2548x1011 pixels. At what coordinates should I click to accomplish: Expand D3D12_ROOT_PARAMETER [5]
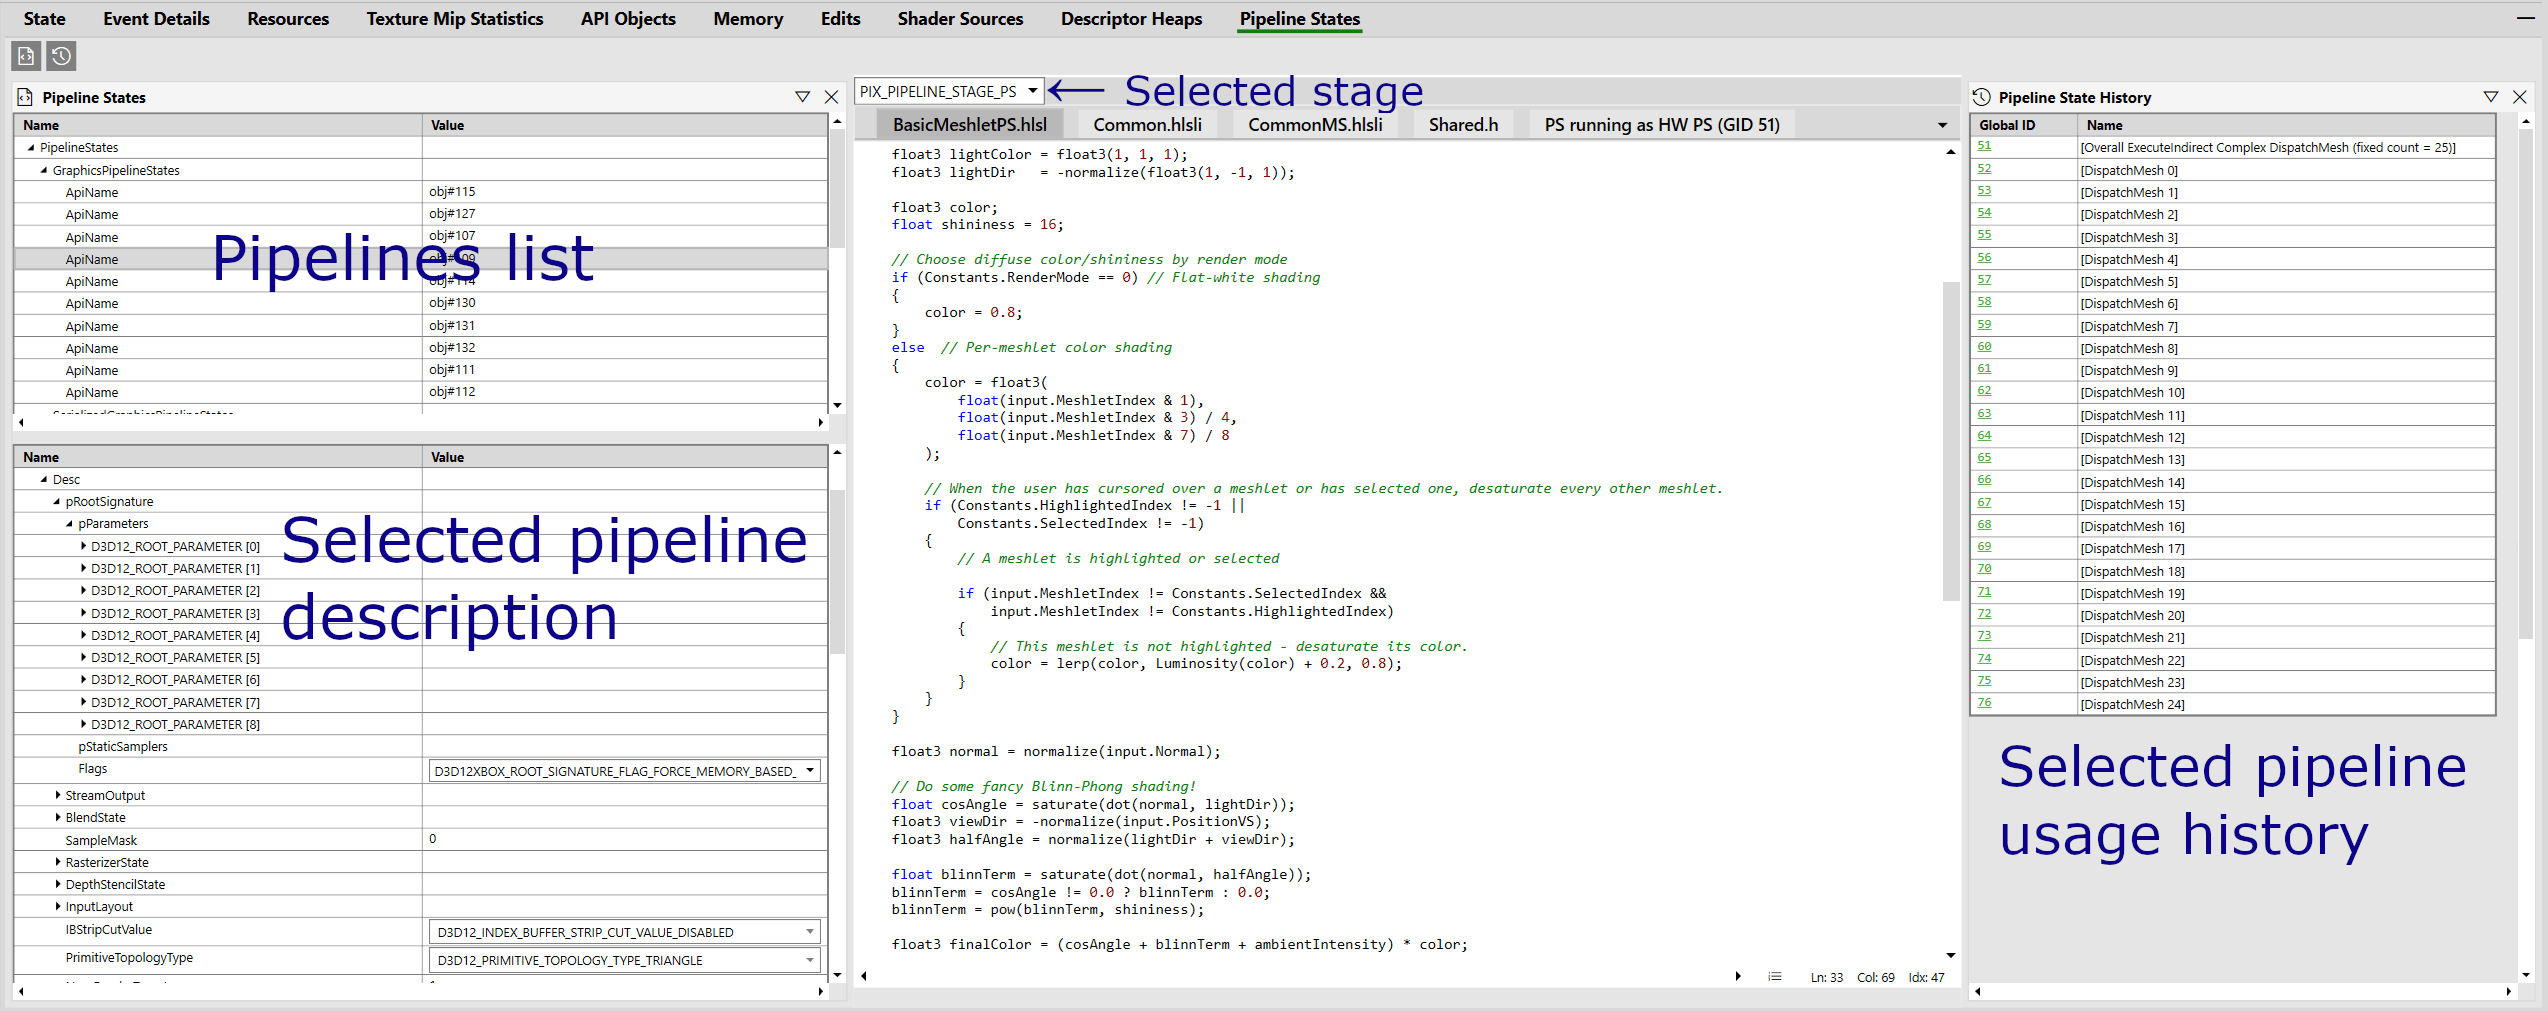click(x=83, y=657)
